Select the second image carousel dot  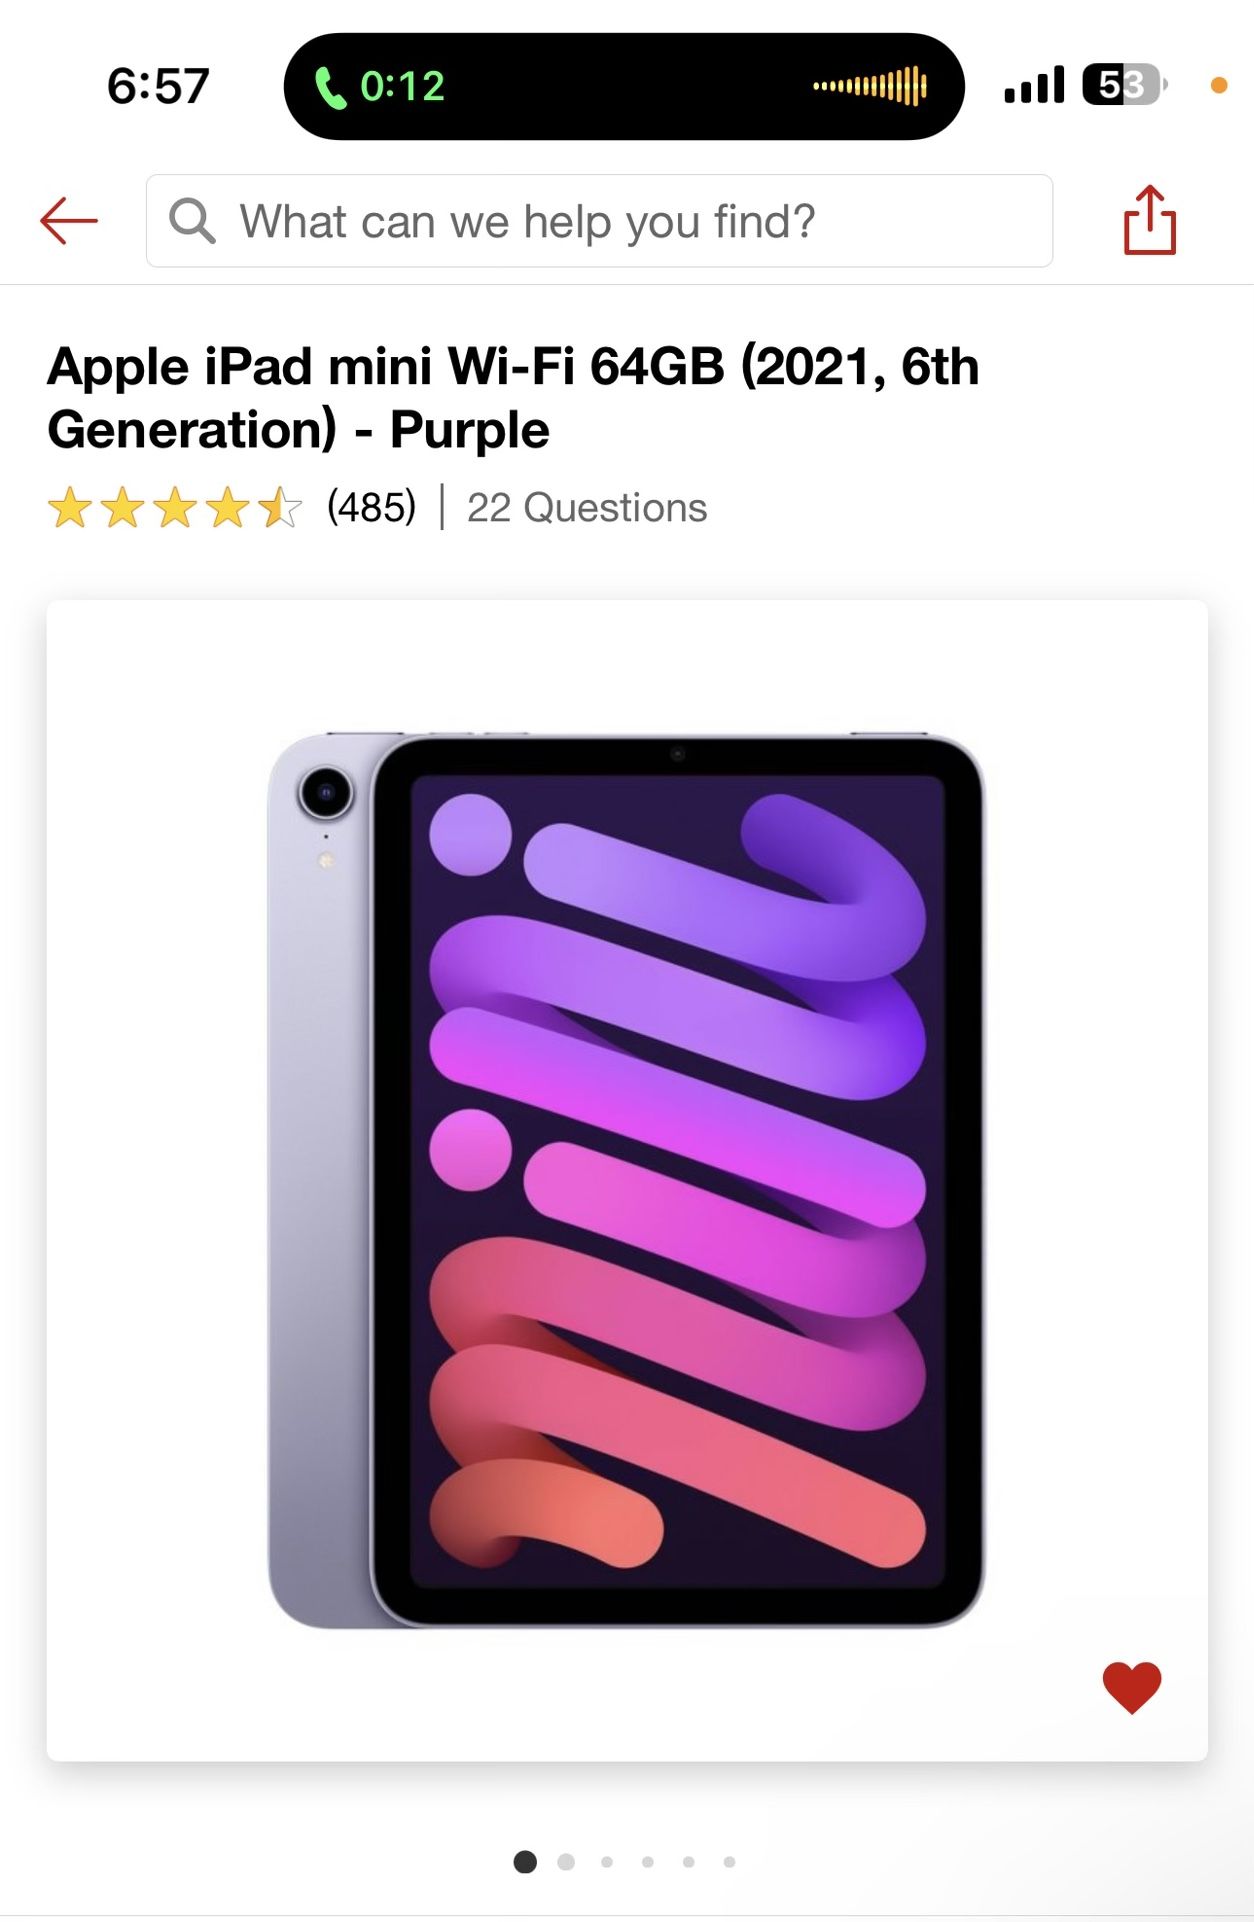pos(566,1862)
